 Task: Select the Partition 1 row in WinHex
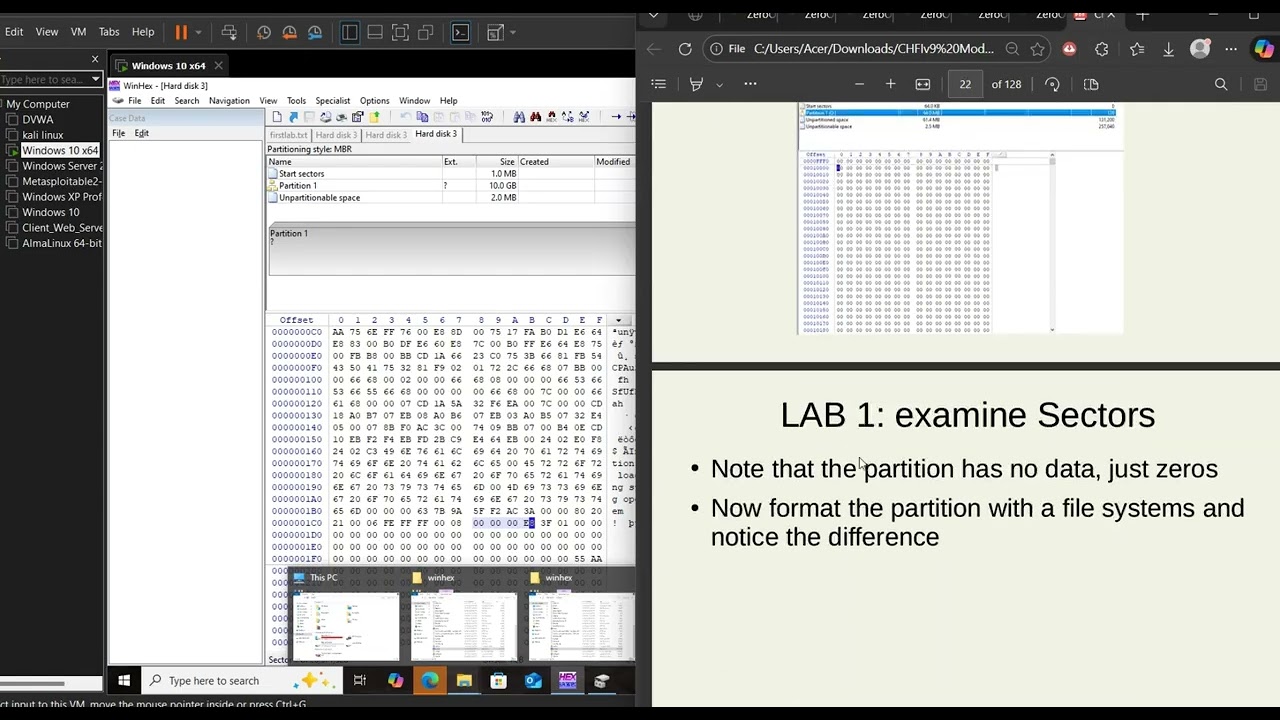tap(450, 186)
